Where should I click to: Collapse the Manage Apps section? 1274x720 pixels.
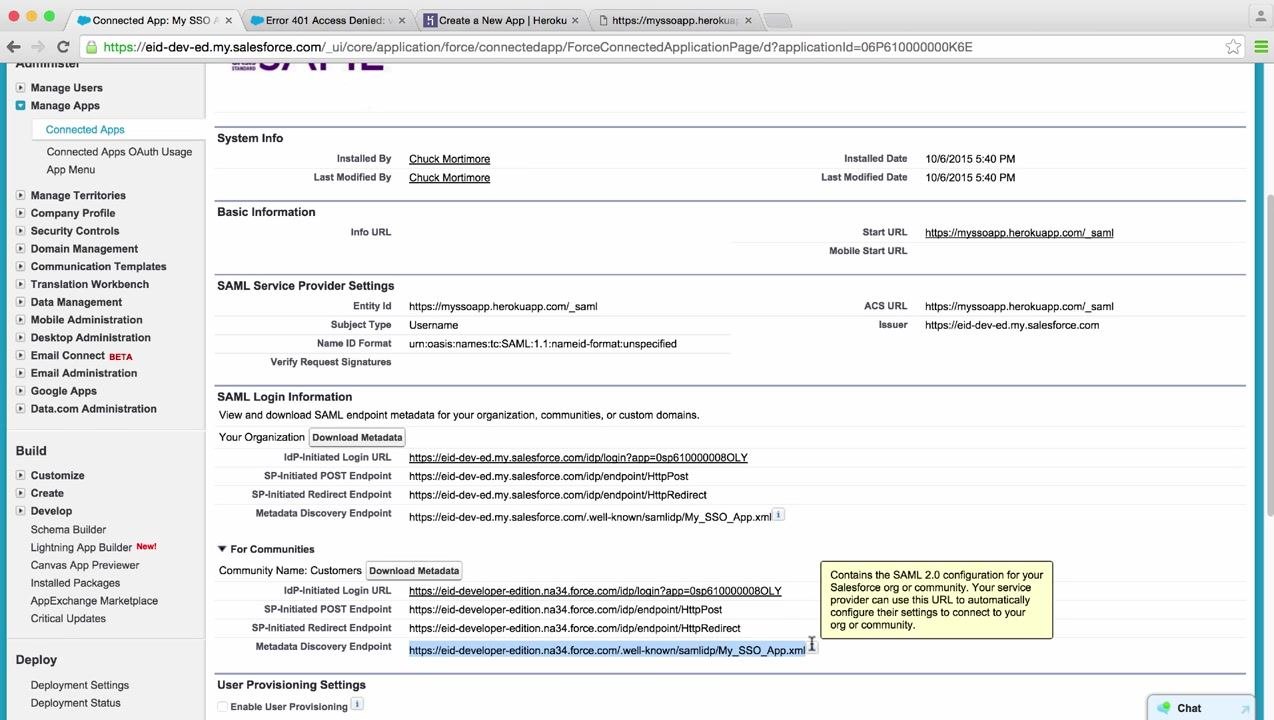[x=20, y=106]
